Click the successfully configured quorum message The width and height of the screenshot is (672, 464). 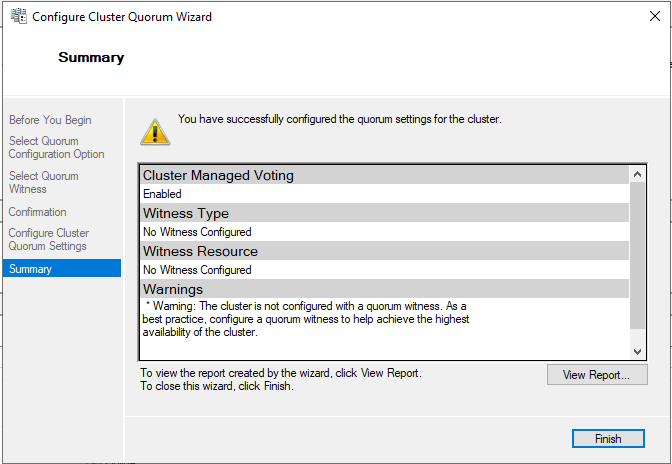click(x=339, y=119)
